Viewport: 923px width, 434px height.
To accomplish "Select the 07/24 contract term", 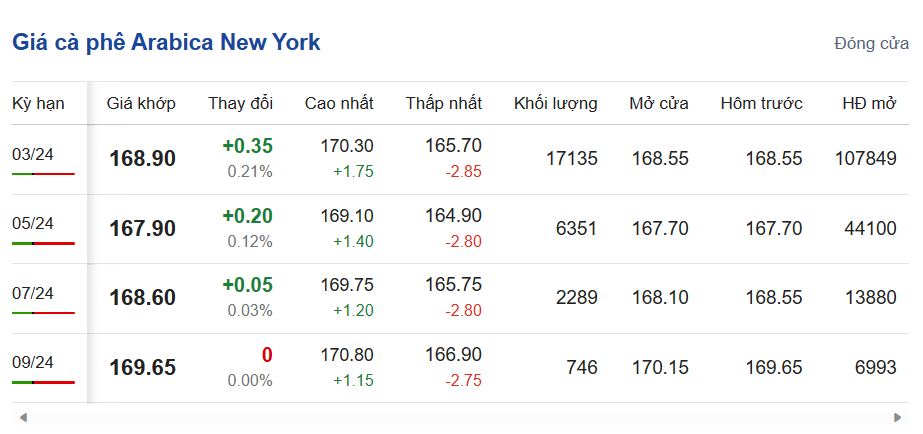I will click(32, 293).
